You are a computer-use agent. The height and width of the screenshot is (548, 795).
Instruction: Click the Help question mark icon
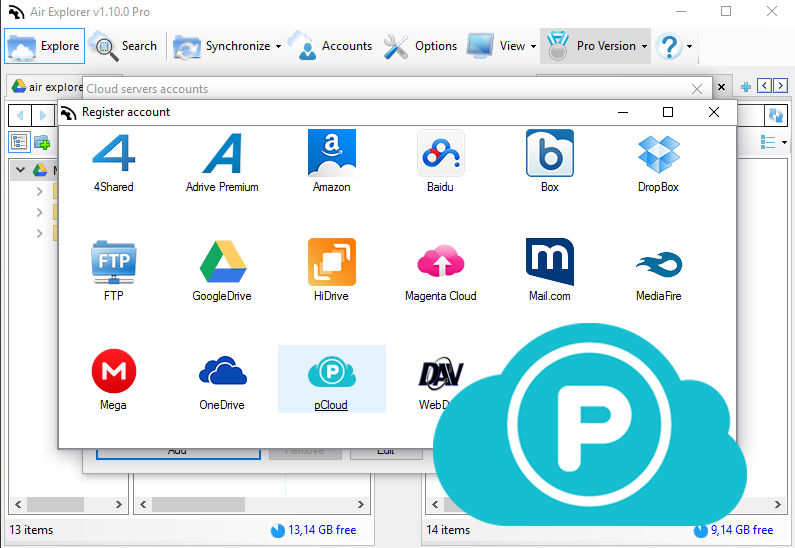(669, 46)
